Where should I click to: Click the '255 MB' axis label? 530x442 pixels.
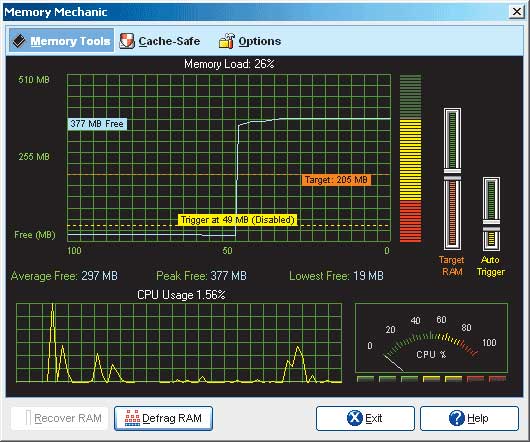coord(34,156)
